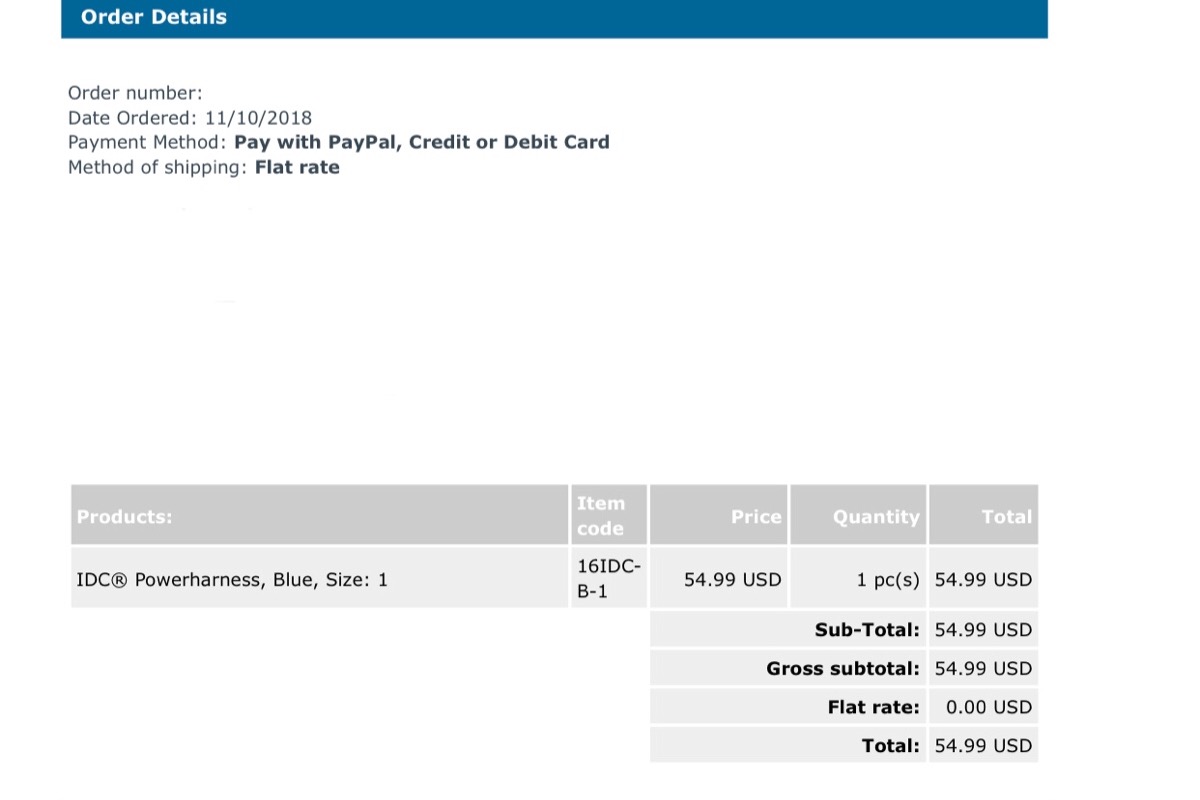Select the IDC Powerharness product name
Viewport: 1200px width, 800px height.
tap(232, 579)
